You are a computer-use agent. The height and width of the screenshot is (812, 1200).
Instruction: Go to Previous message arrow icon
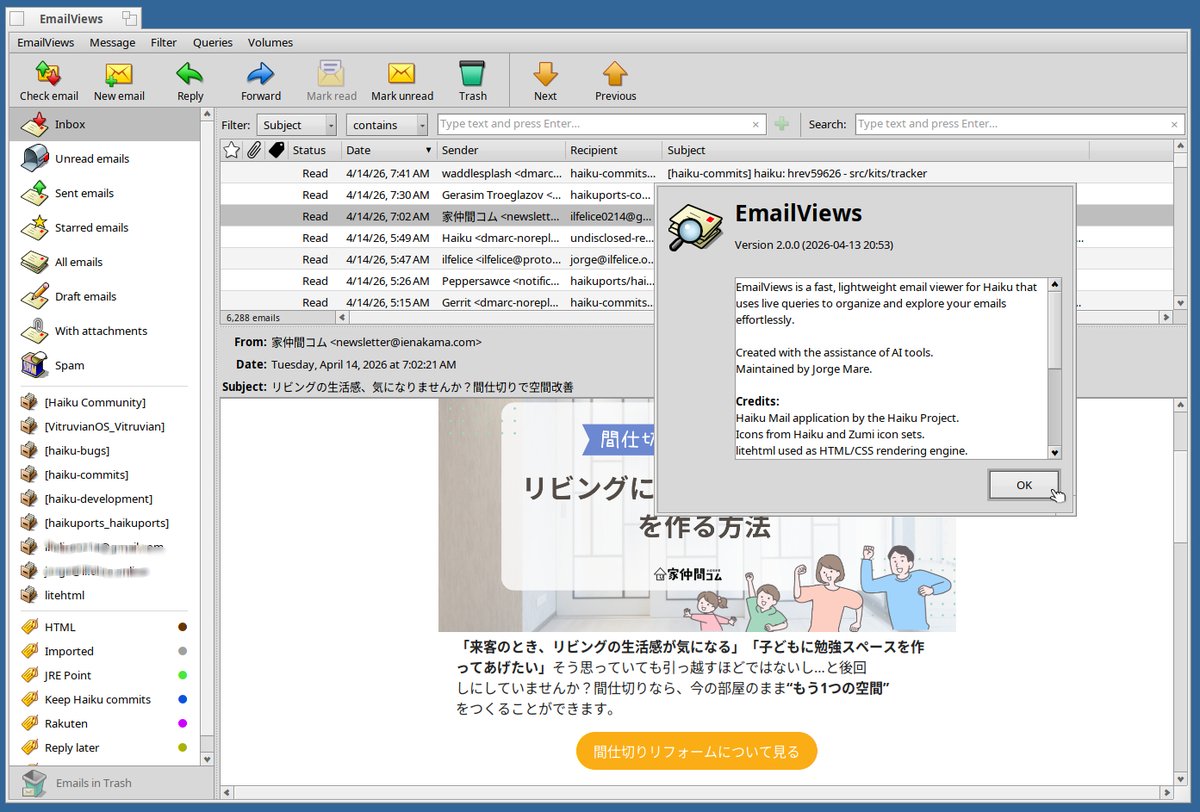(615, 74)
